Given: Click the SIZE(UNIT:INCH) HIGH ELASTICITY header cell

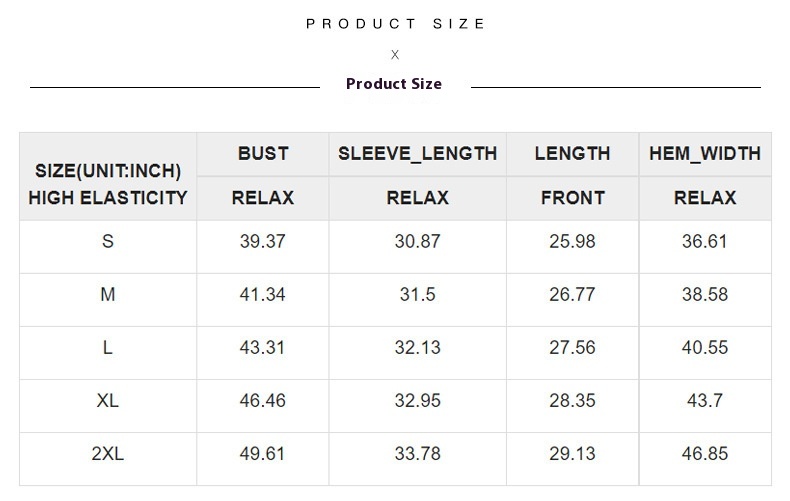Looking at the screenshot, I should click(108, 176).
